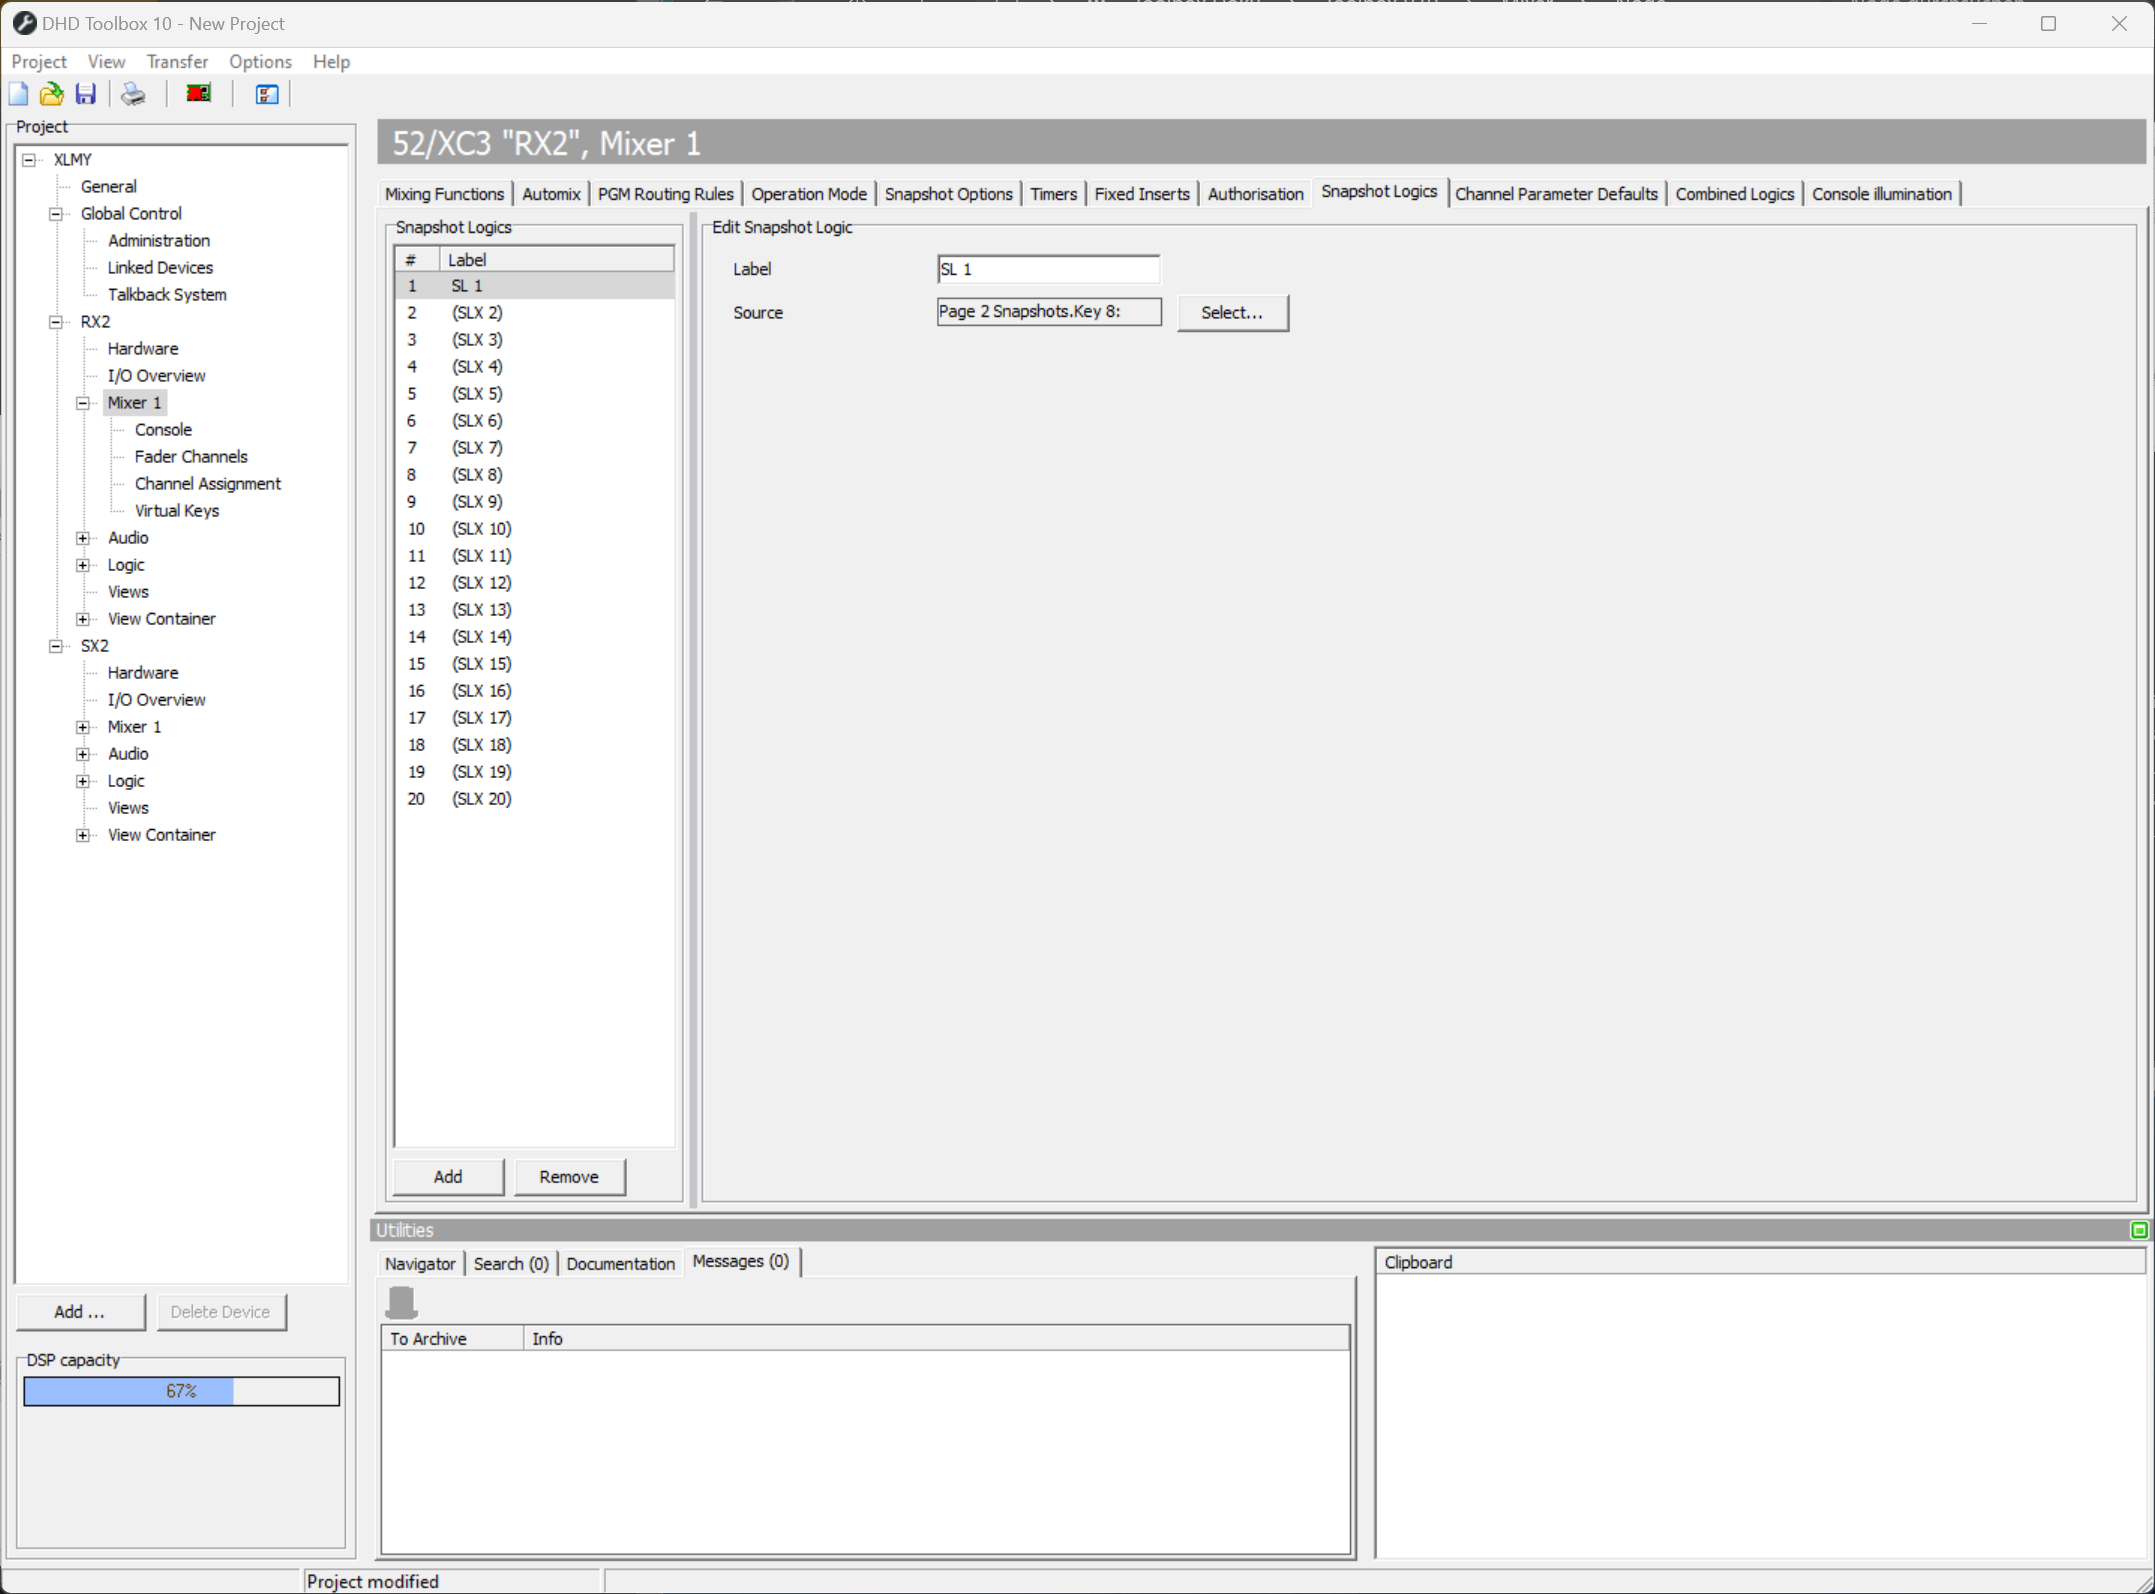Save the project using disk icon
This screenshot has width=2155, height=1594.
(85, 93)
